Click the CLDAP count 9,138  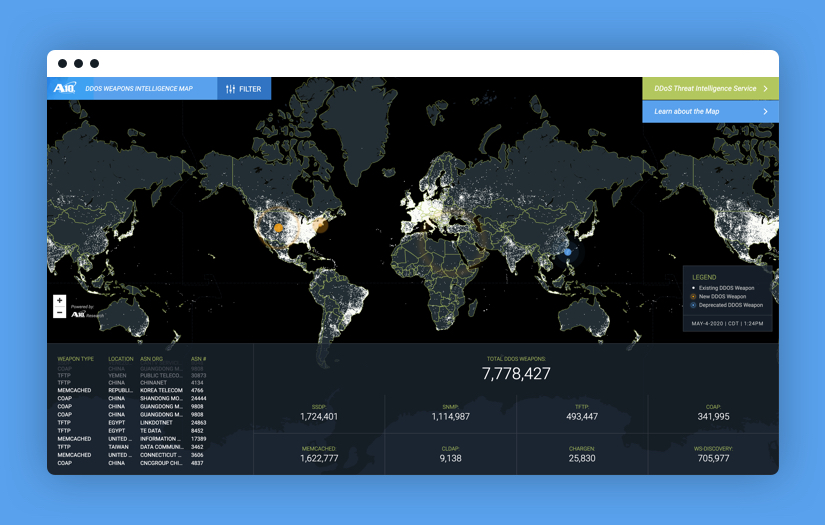pyautogui.click(x=450, y=458)
